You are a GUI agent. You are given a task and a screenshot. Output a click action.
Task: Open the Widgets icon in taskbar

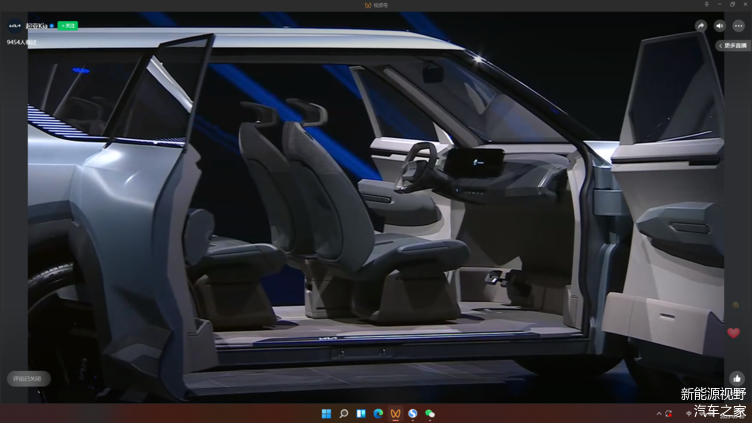pyautogui.click(x=361, y=413)
